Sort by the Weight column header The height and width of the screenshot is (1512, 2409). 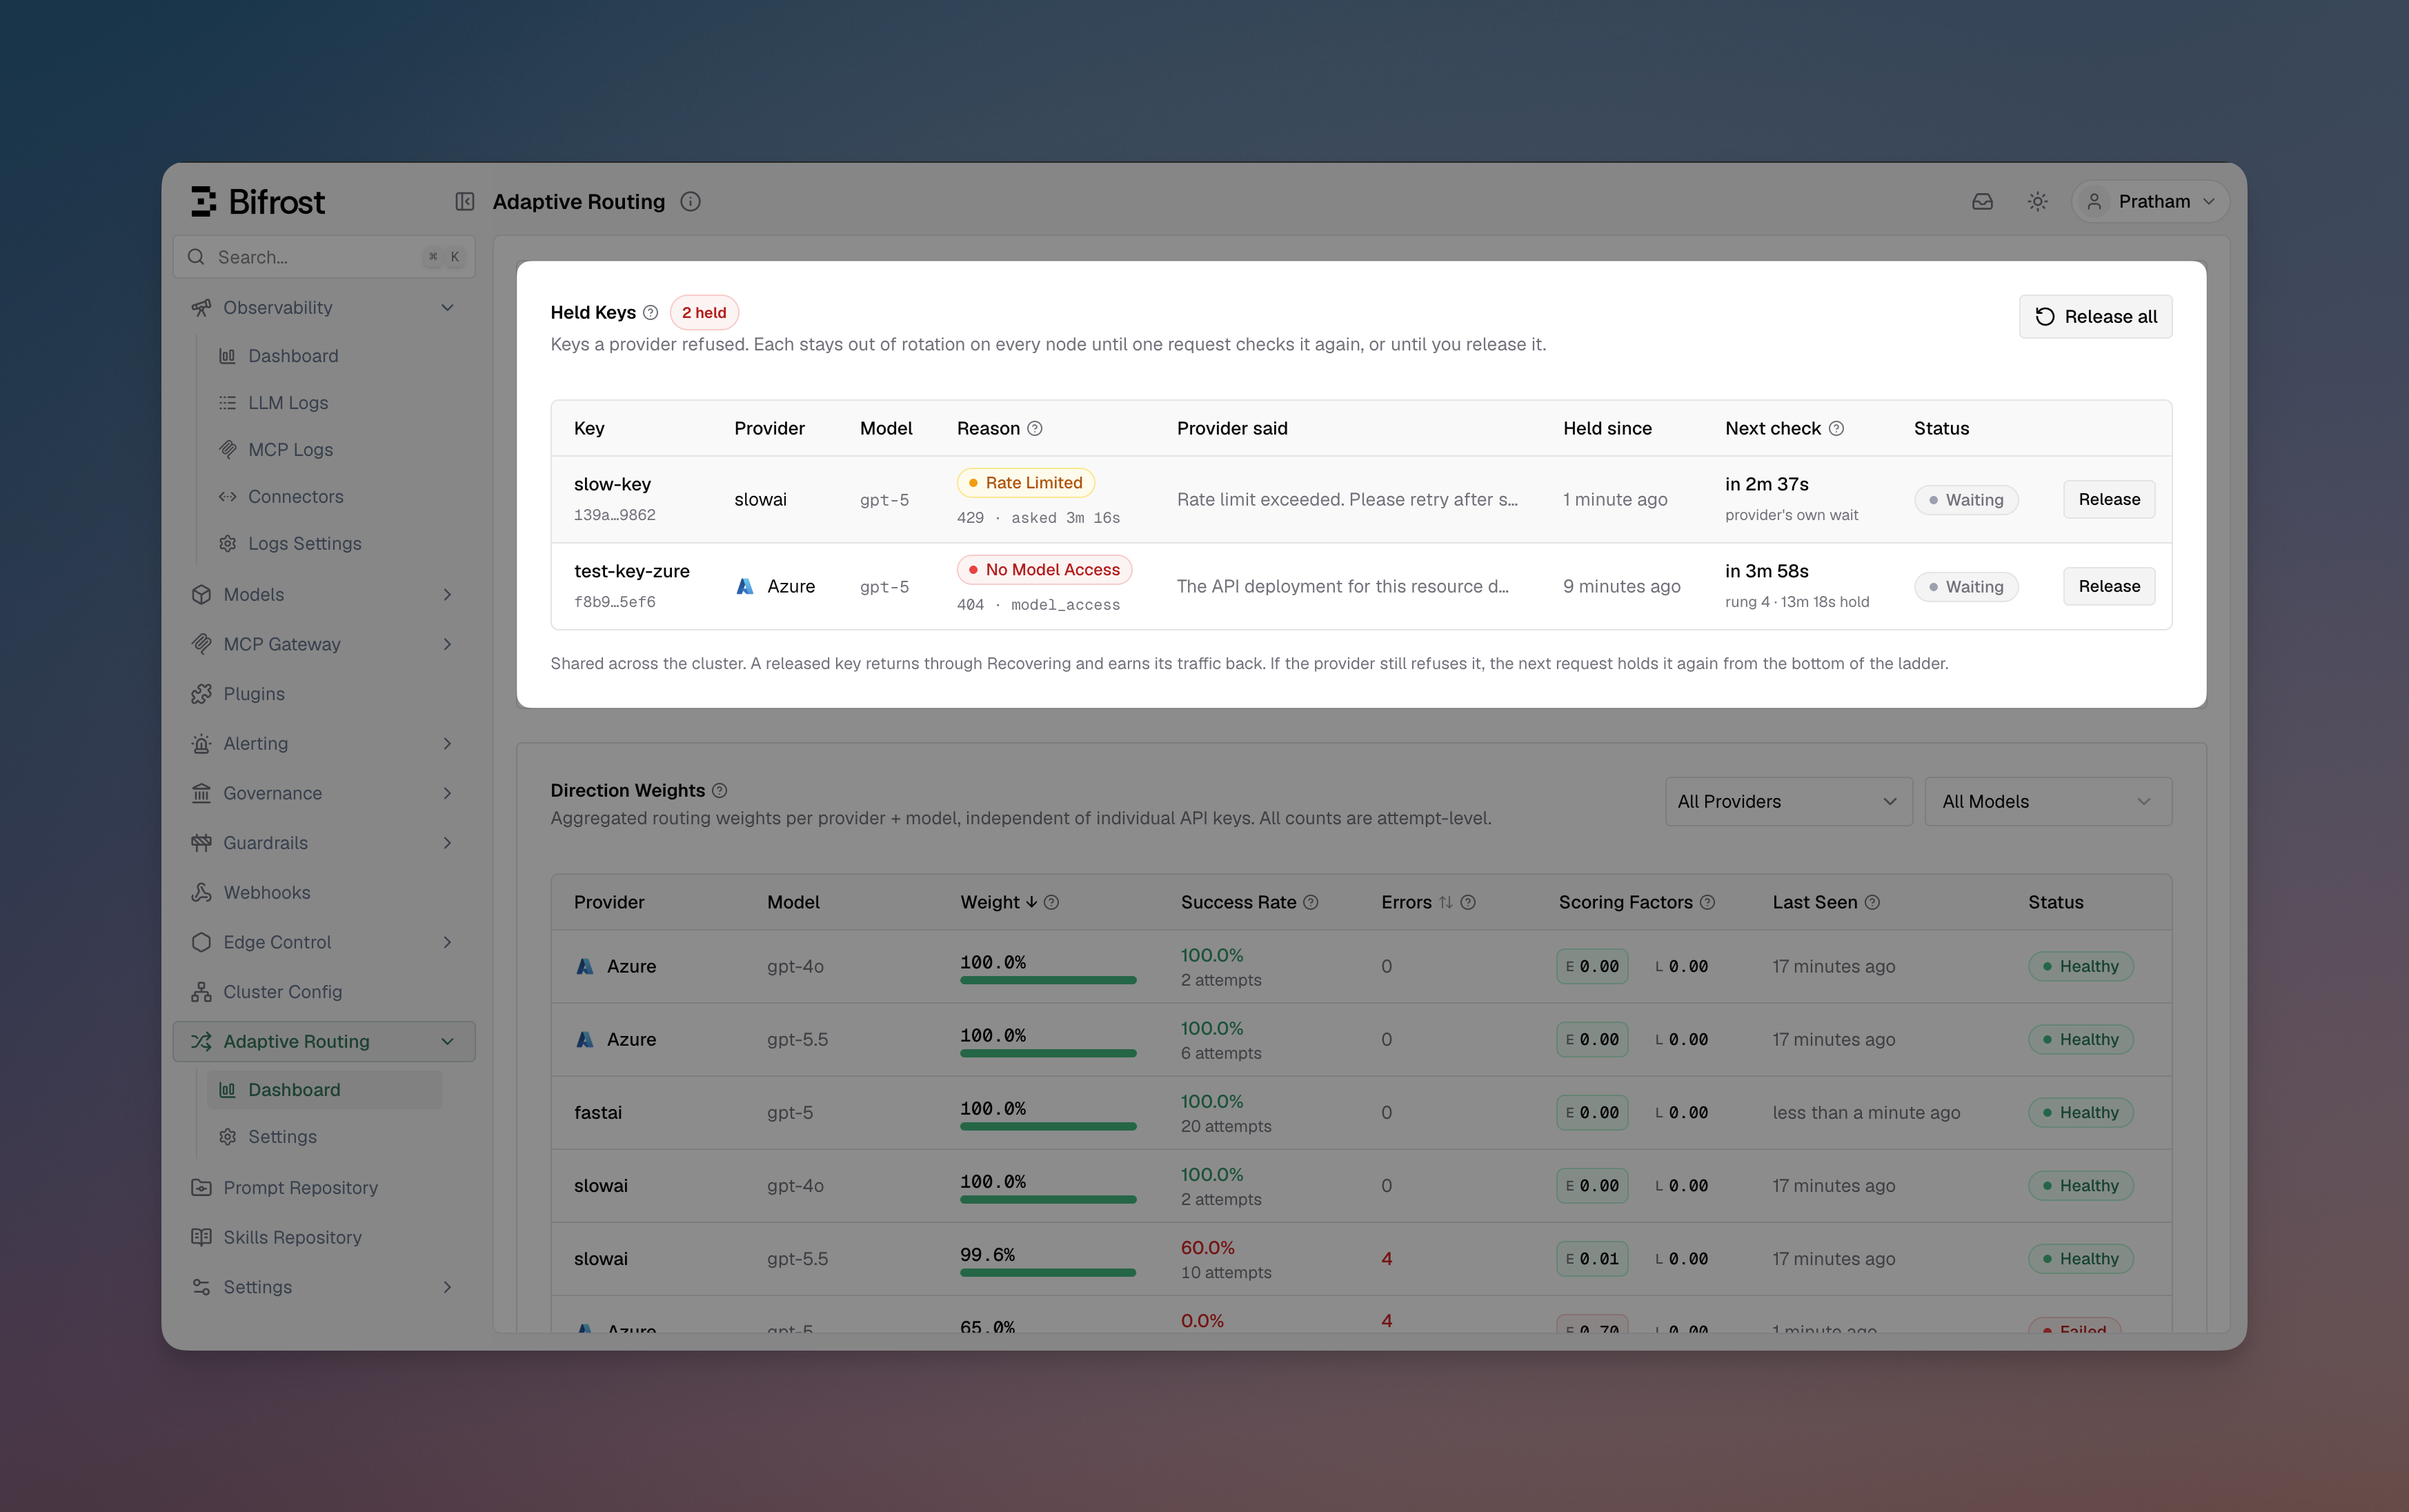click(998, 903)
